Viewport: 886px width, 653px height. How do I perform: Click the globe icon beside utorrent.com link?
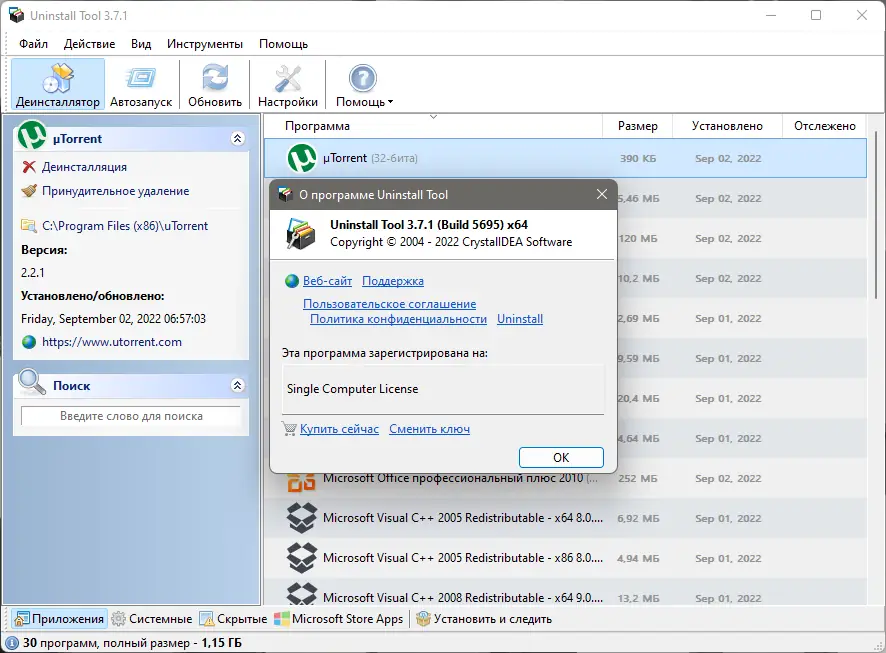(x=29, y=342)
